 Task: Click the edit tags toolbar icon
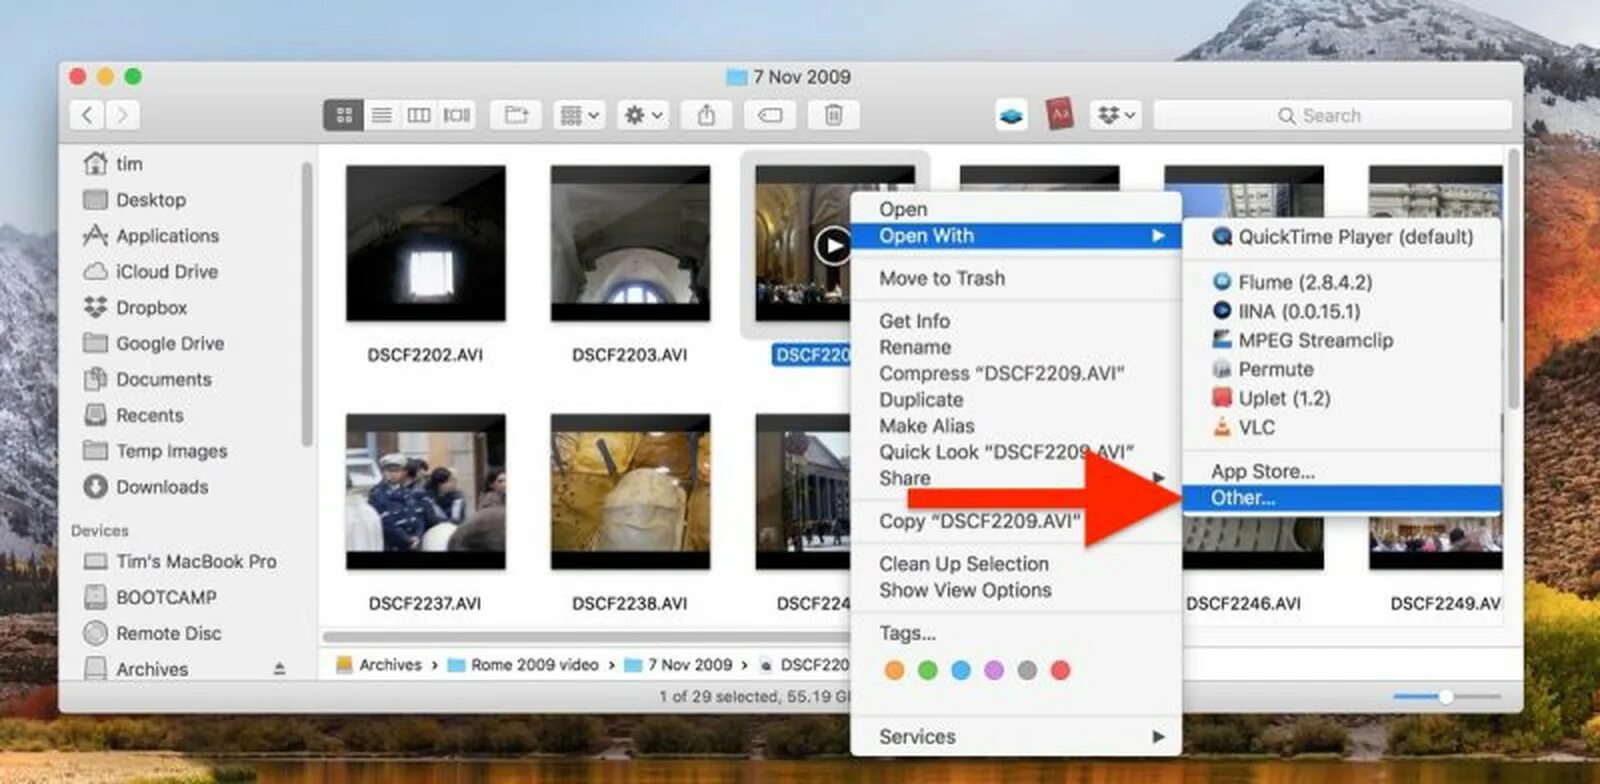(770, 115)
